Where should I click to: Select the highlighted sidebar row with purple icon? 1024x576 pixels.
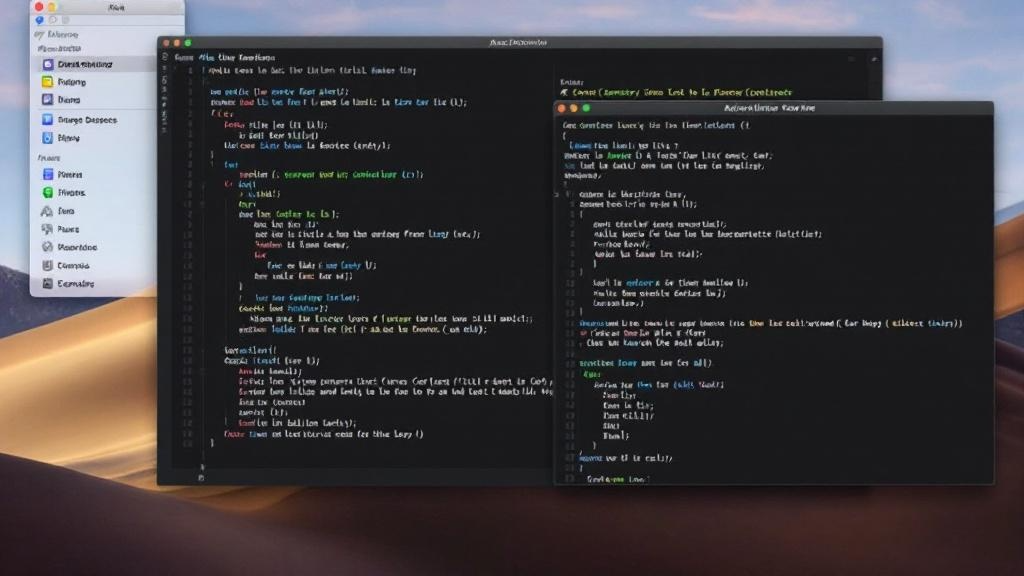96,64
